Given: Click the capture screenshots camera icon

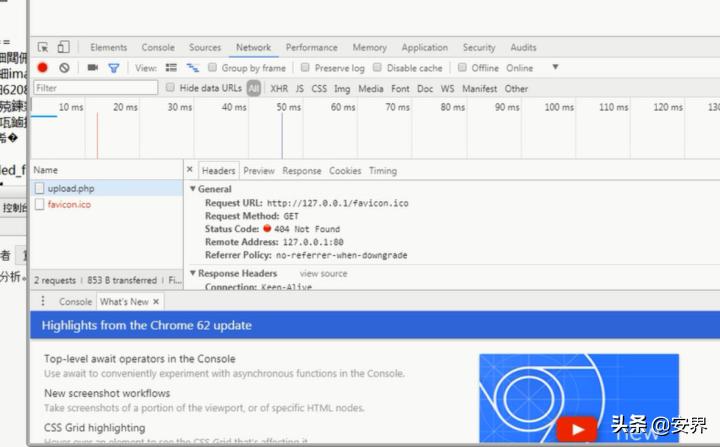Looking at the screenshot, I should pos(92,68).
